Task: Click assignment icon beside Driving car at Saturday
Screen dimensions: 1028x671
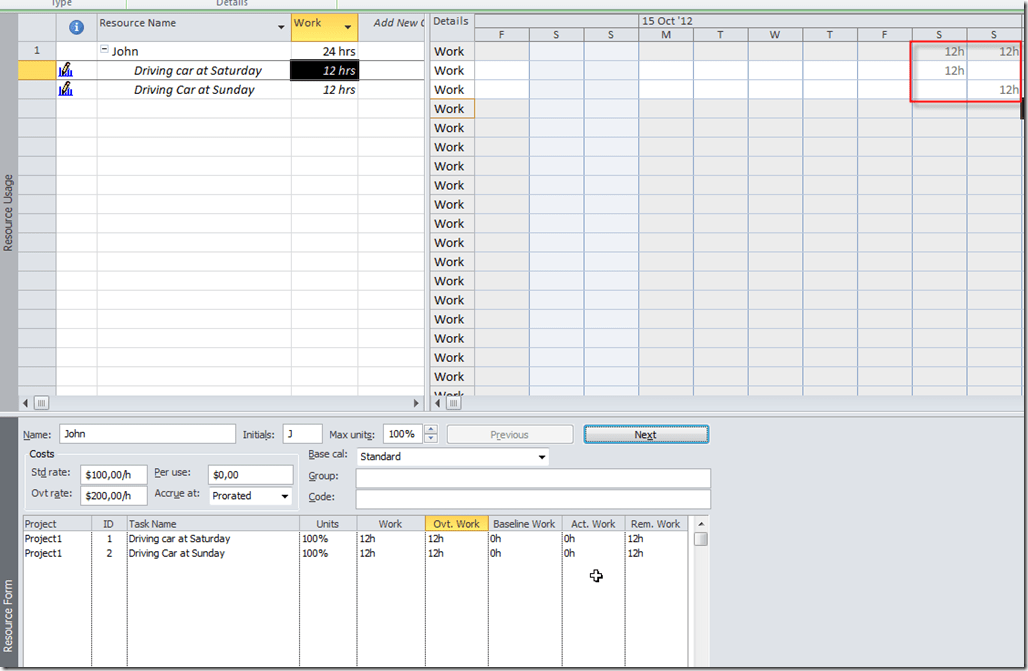Action: 66,70
